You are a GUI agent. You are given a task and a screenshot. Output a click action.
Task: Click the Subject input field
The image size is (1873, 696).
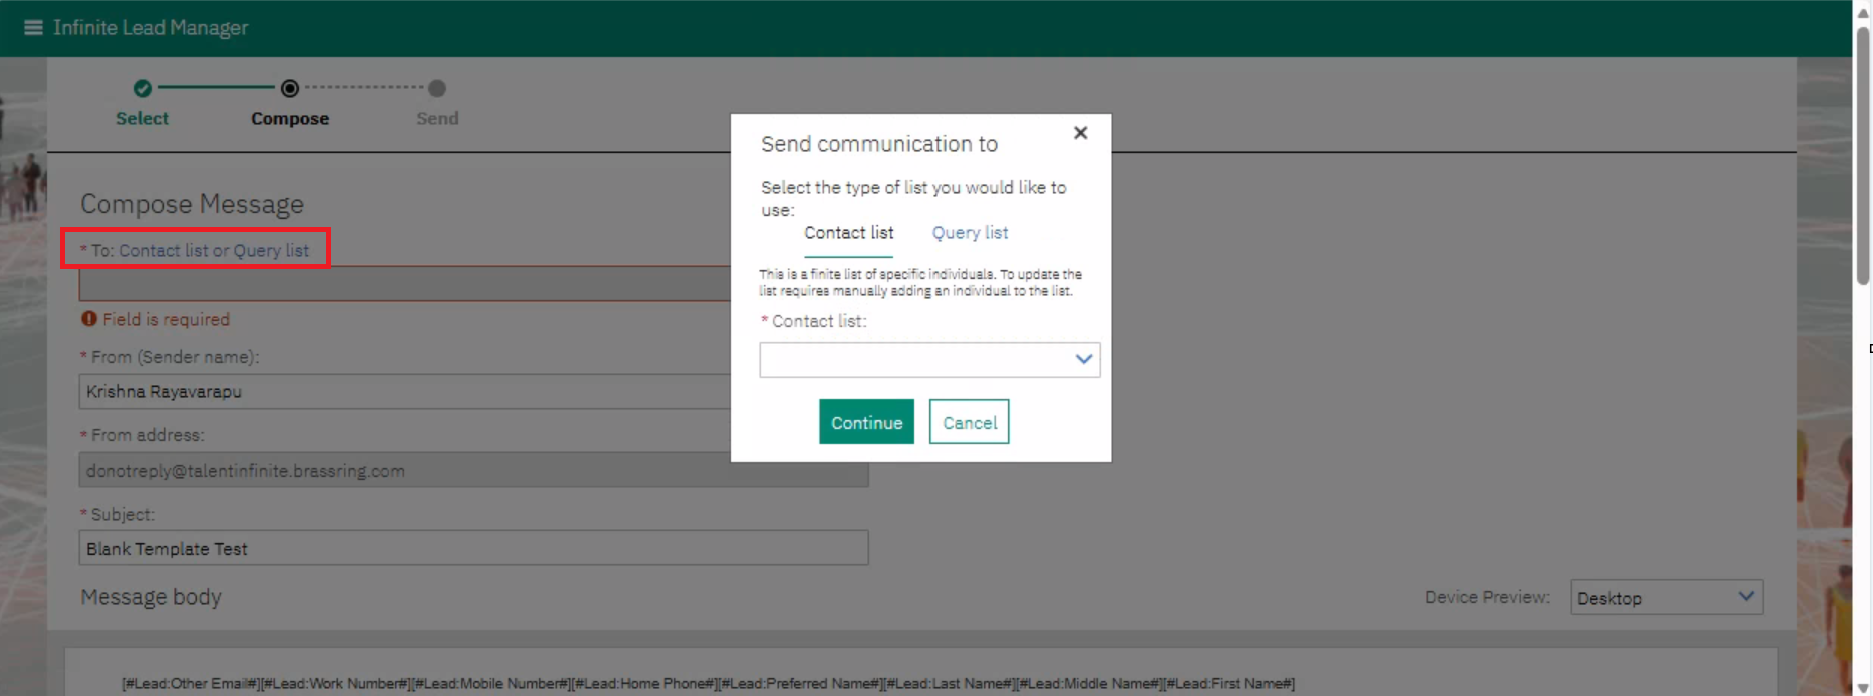click(x=472, y=549)
